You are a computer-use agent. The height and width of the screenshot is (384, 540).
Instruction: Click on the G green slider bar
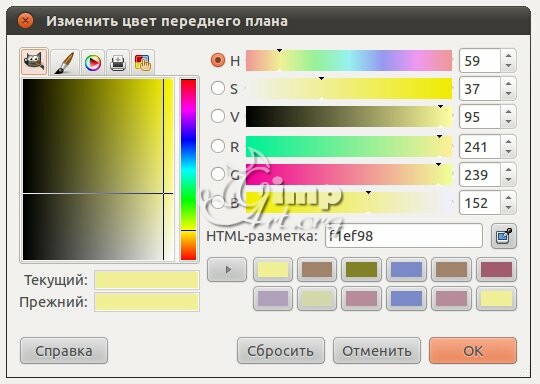click(349, 174)
